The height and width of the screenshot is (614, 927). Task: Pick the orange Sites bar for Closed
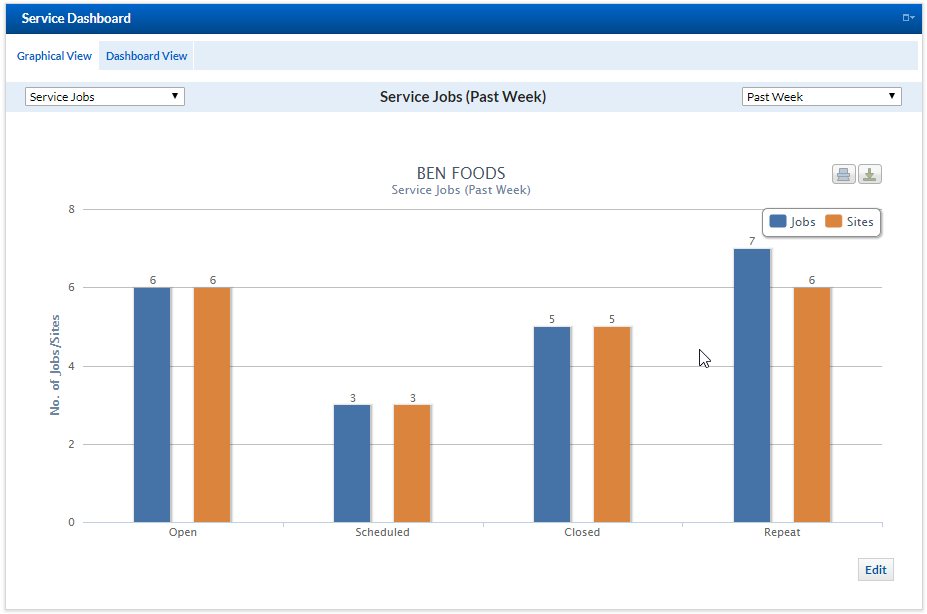(612, 424)
